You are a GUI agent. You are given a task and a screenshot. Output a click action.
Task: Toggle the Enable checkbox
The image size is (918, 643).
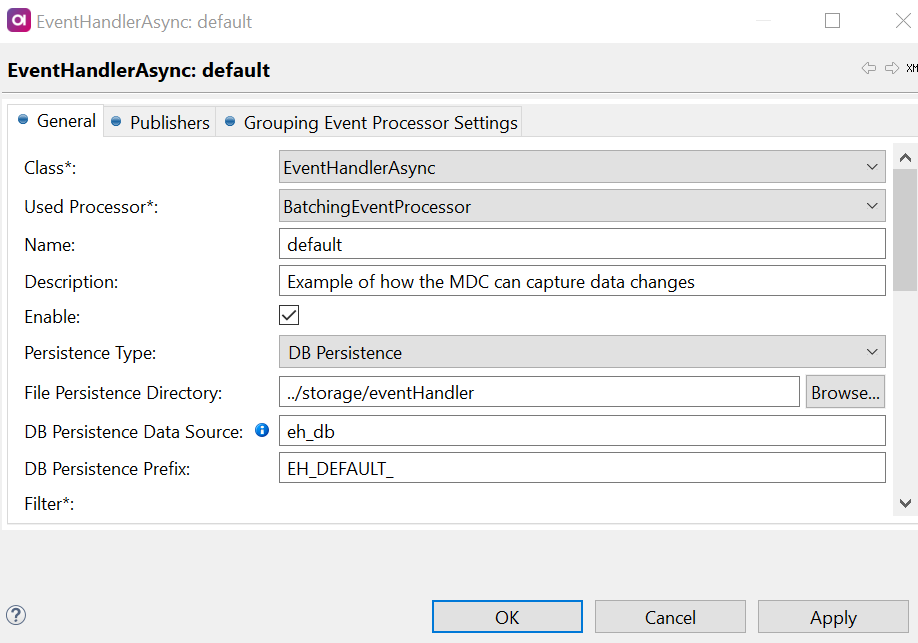(289, 316)
